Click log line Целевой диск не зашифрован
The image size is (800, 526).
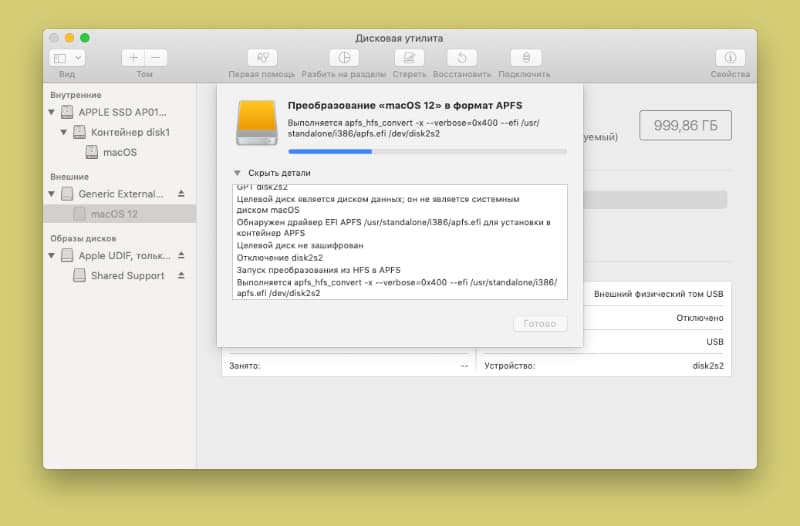(x=300, y=245)
